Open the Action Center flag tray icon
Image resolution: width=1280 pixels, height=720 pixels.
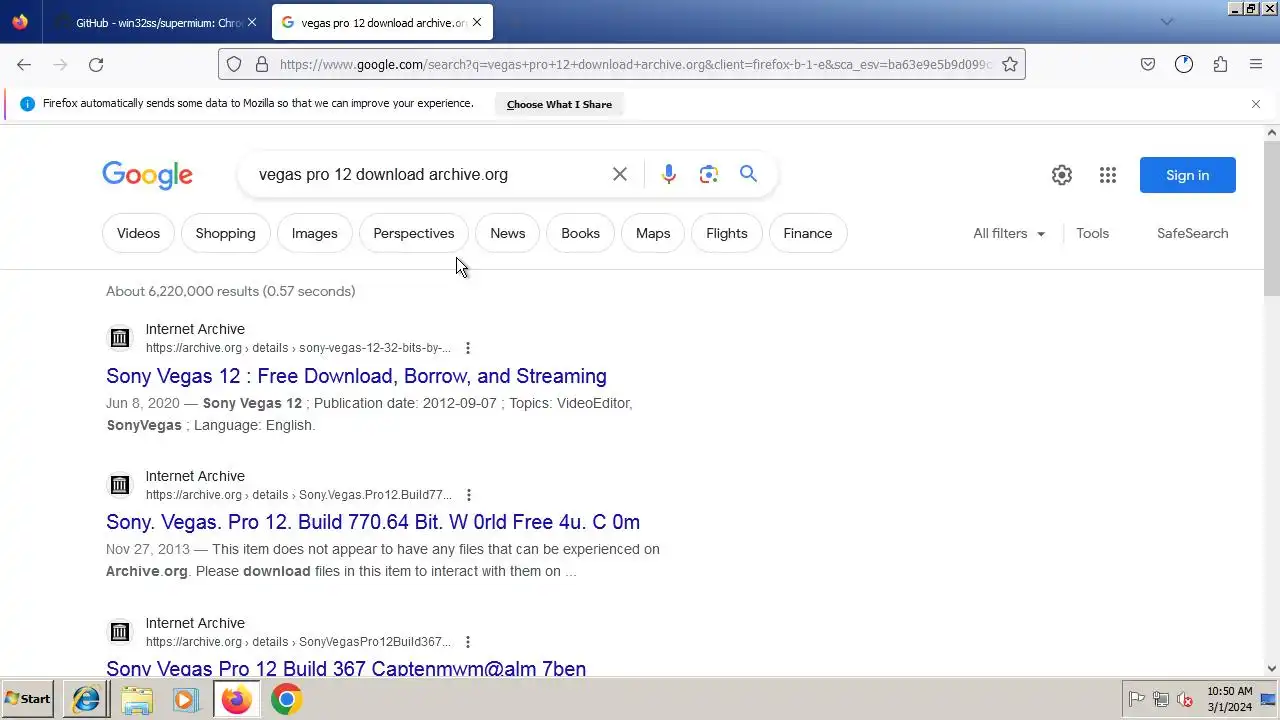[1137, 699]
